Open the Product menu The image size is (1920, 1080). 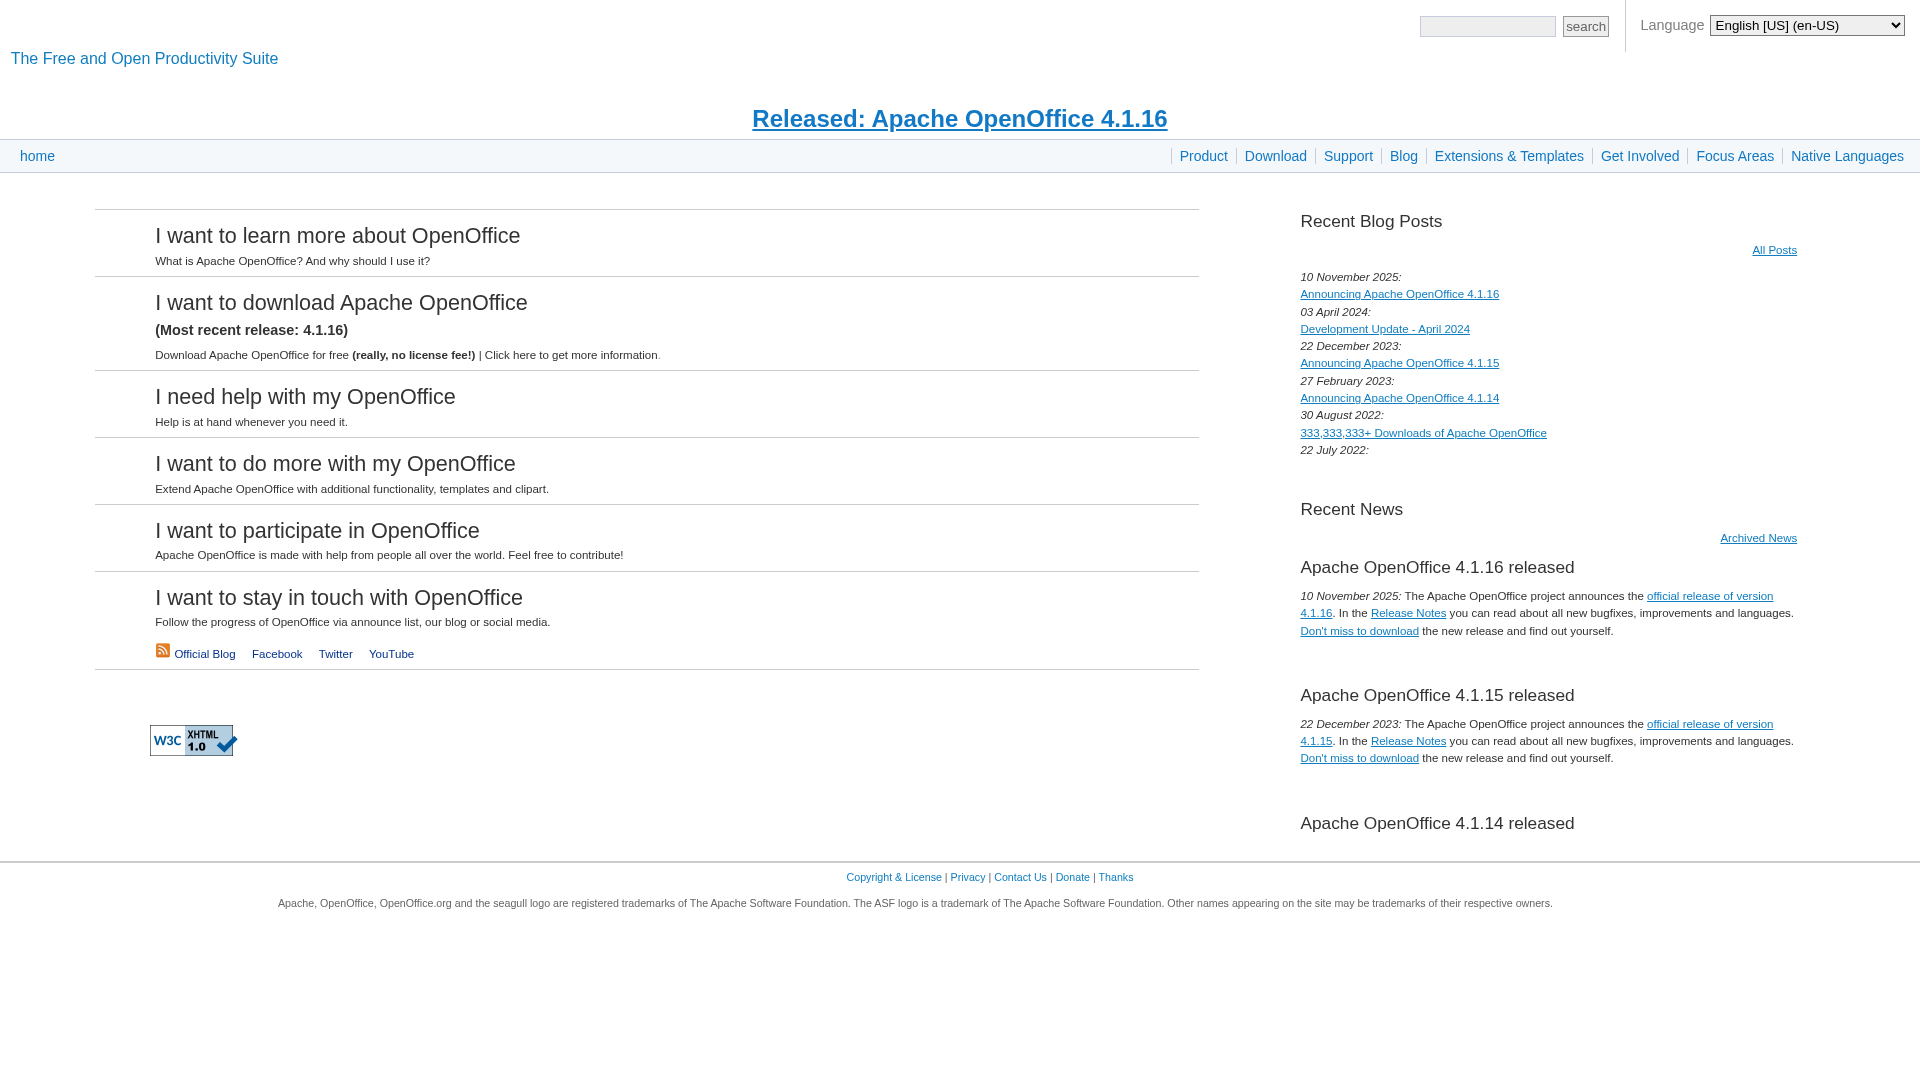click(1203, 156)
